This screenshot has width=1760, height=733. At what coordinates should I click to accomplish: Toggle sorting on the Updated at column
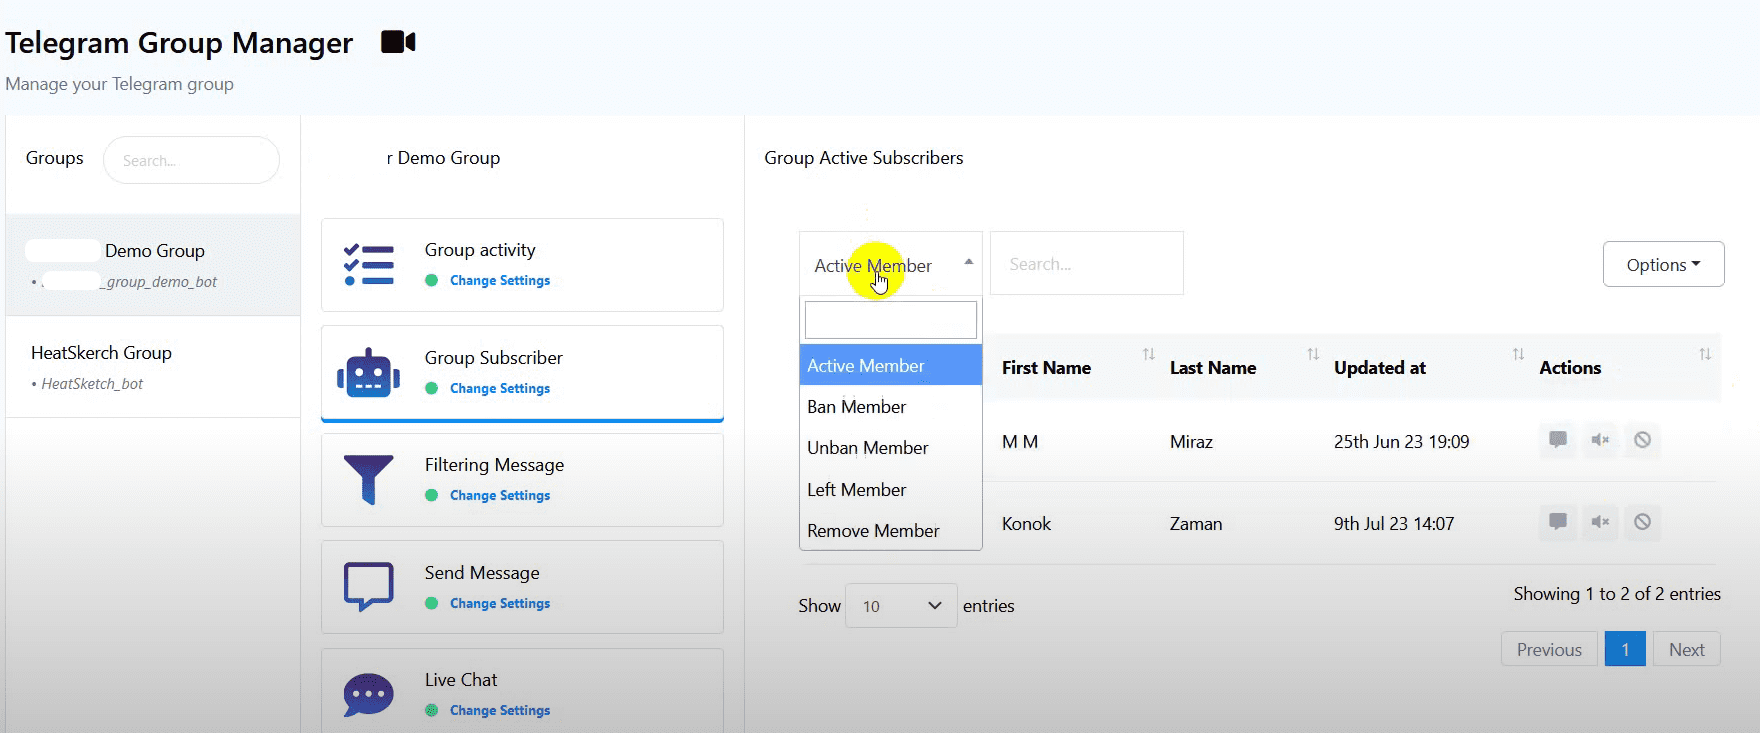(x=1380, y=368)
